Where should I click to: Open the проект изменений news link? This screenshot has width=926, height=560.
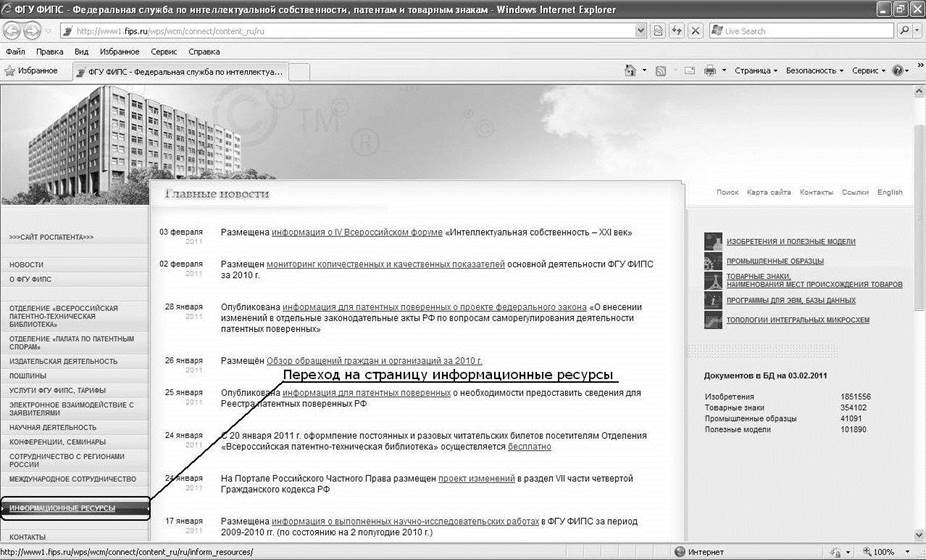477,478
